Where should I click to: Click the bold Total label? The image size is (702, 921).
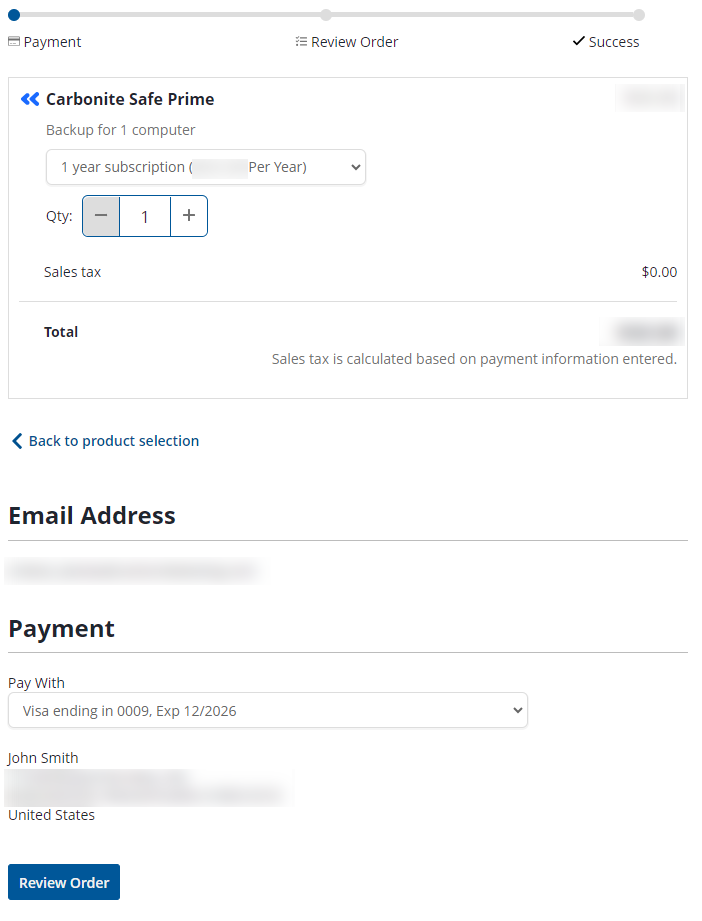(x=61, y=332)
